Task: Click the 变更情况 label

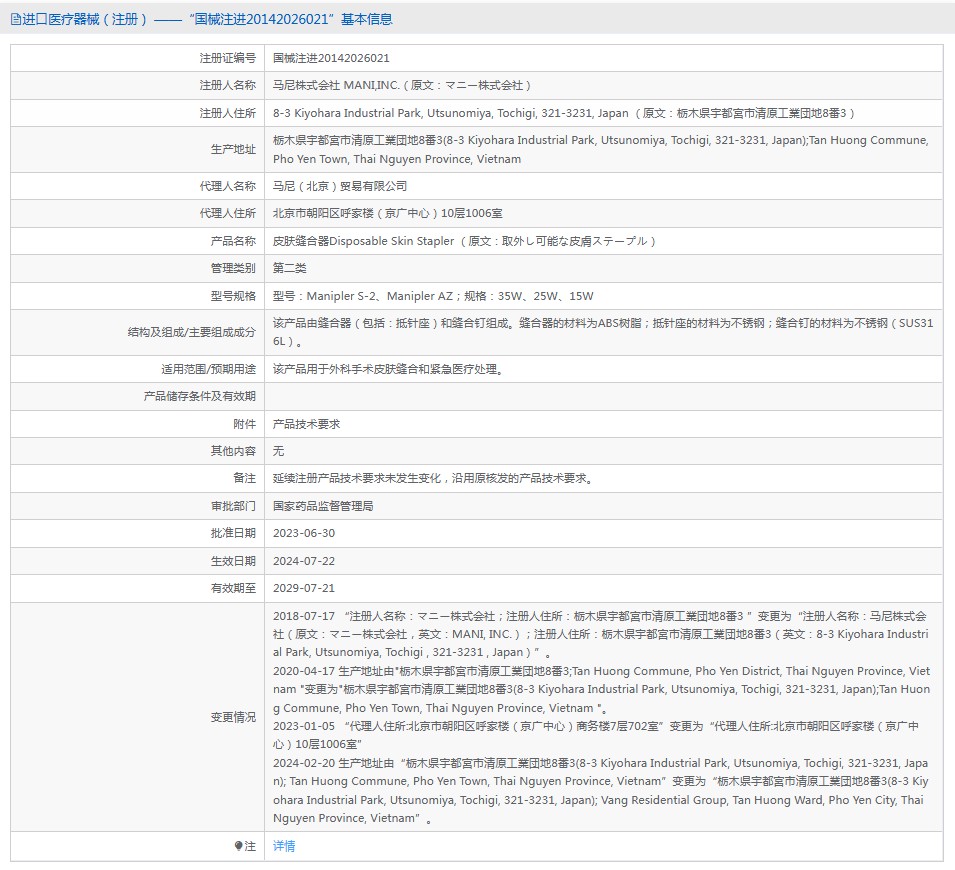Action: click(233, 717)
